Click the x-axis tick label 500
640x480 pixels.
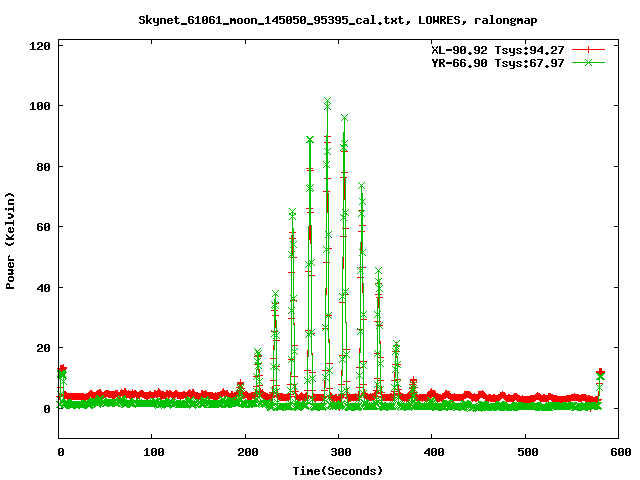click(x=524, y=453)
